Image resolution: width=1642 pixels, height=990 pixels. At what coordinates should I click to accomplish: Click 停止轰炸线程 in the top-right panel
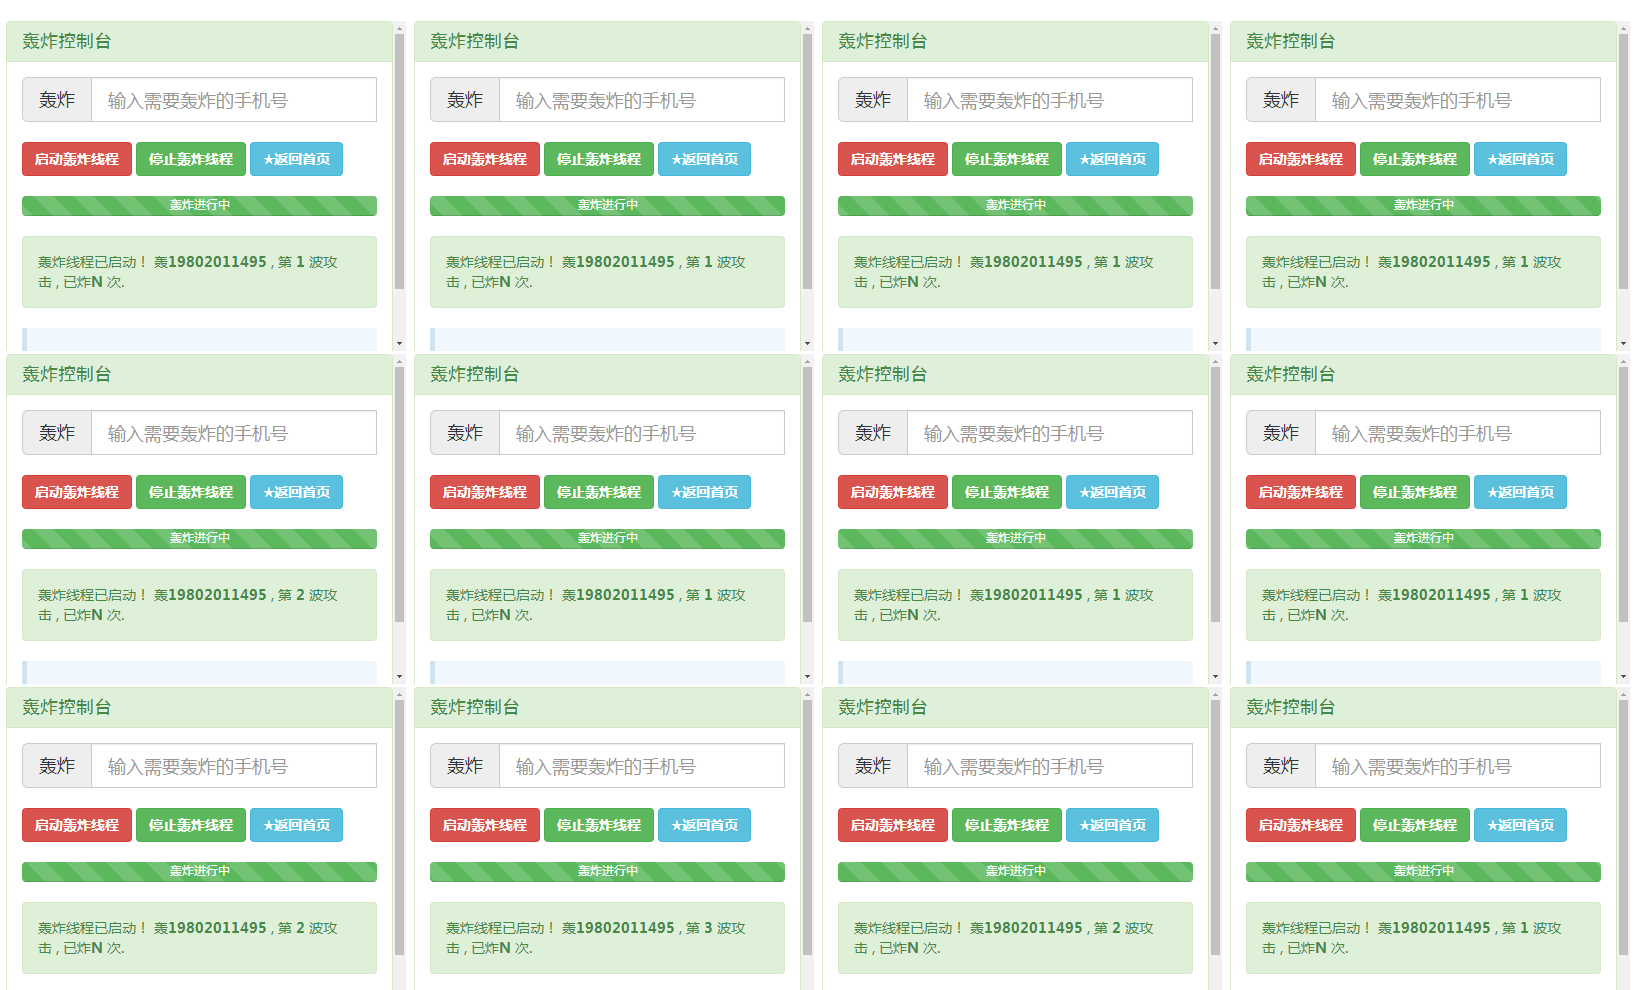(x=1415, y=159)
